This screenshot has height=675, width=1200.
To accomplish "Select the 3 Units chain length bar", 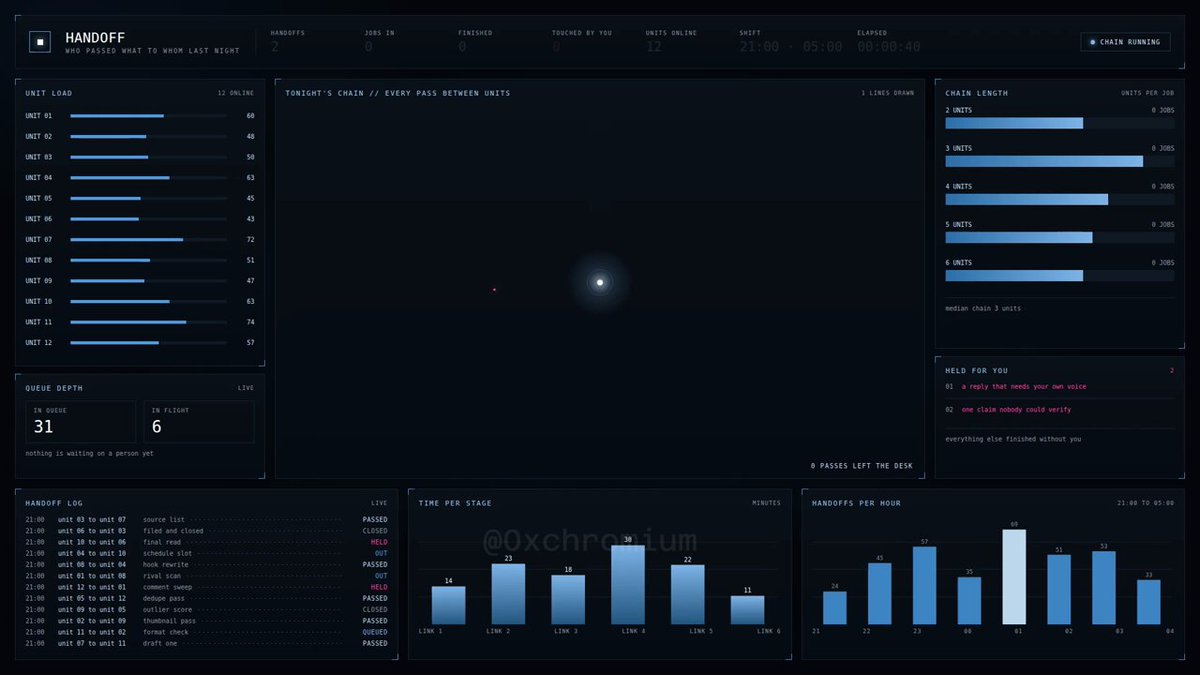I will (1060, 161).
